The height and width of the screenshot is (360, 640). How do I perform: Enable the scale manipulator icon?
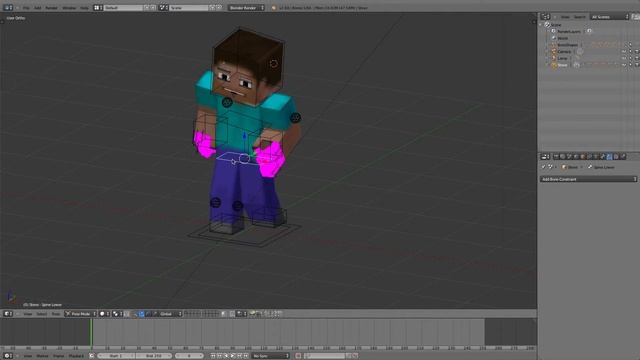(x=155, y=314)
